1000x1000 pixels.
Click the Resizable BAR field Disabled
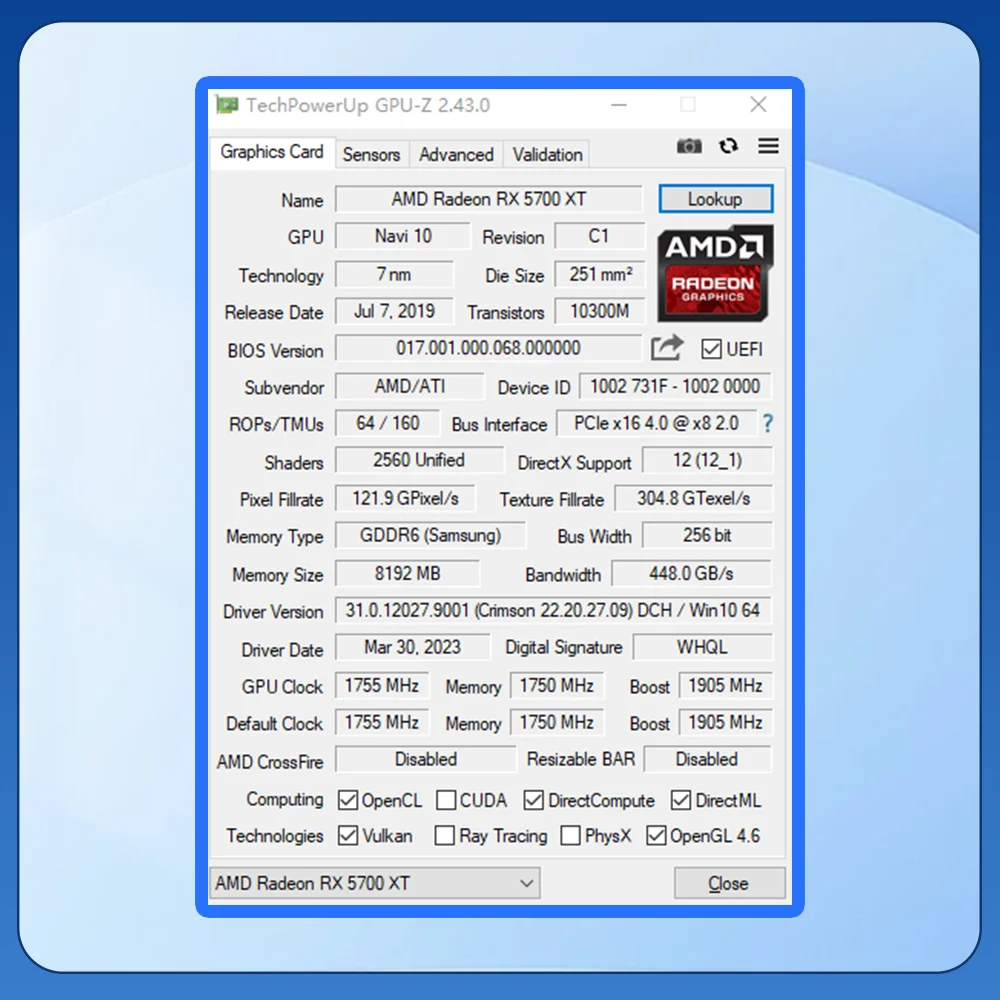pyautogui.click(x=707, y=760)
